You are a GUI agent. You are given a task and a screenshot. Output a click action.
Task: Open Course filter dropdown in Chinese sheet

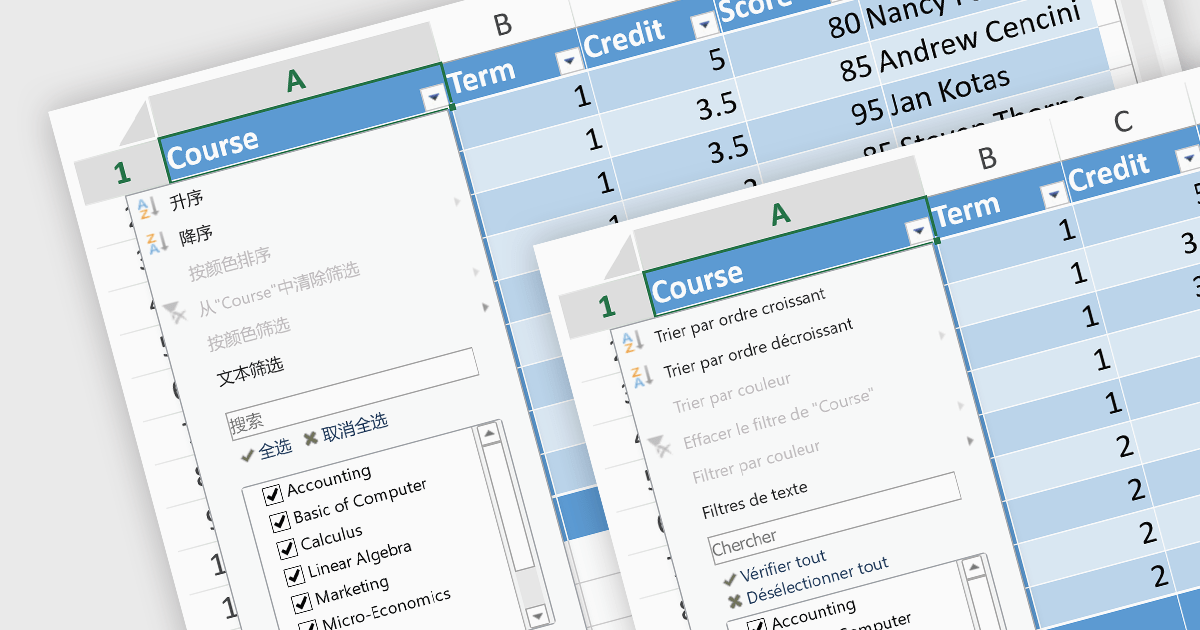tap(434, 96)
